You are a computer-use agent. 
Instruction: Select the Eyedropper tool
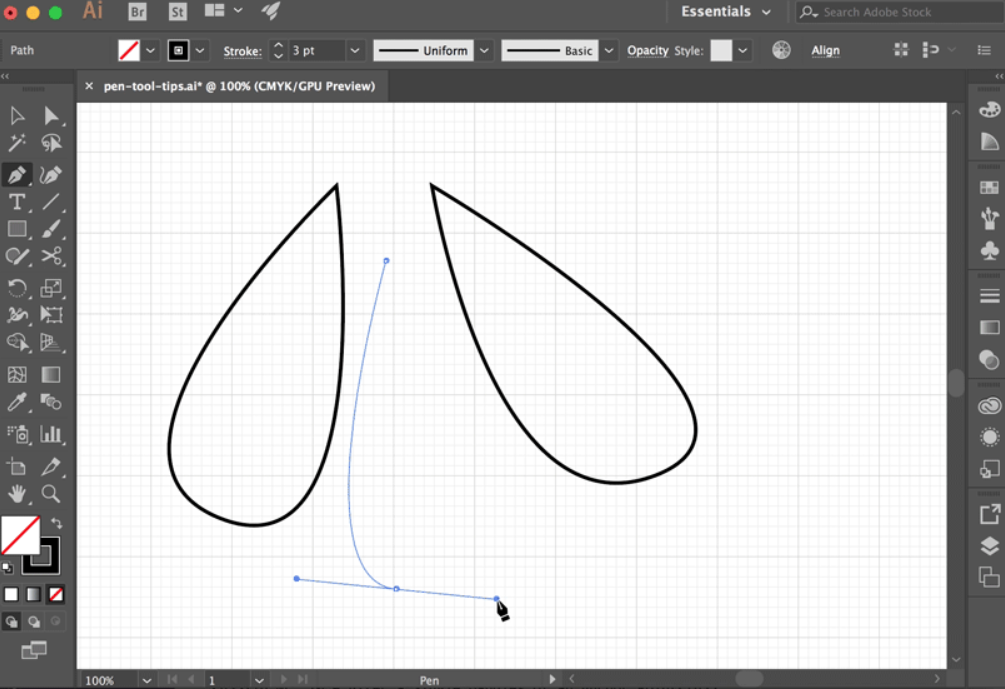[x=17, y=403]
